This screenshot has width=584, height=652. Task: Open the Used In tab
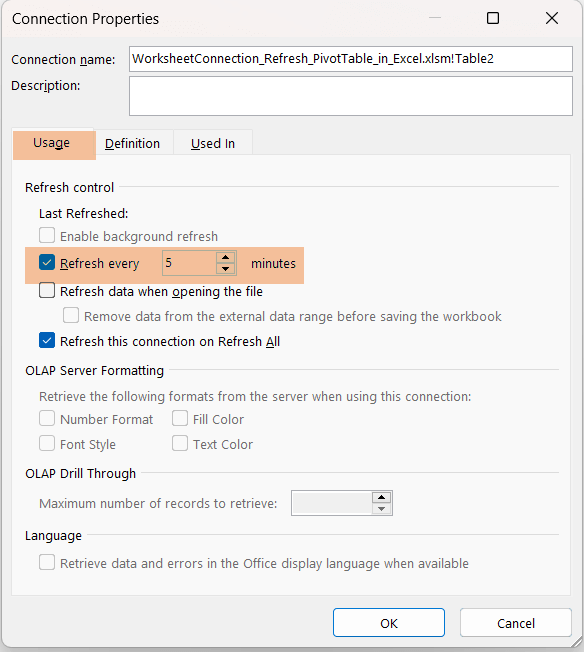pyautogui.click(x=213, y=143)
